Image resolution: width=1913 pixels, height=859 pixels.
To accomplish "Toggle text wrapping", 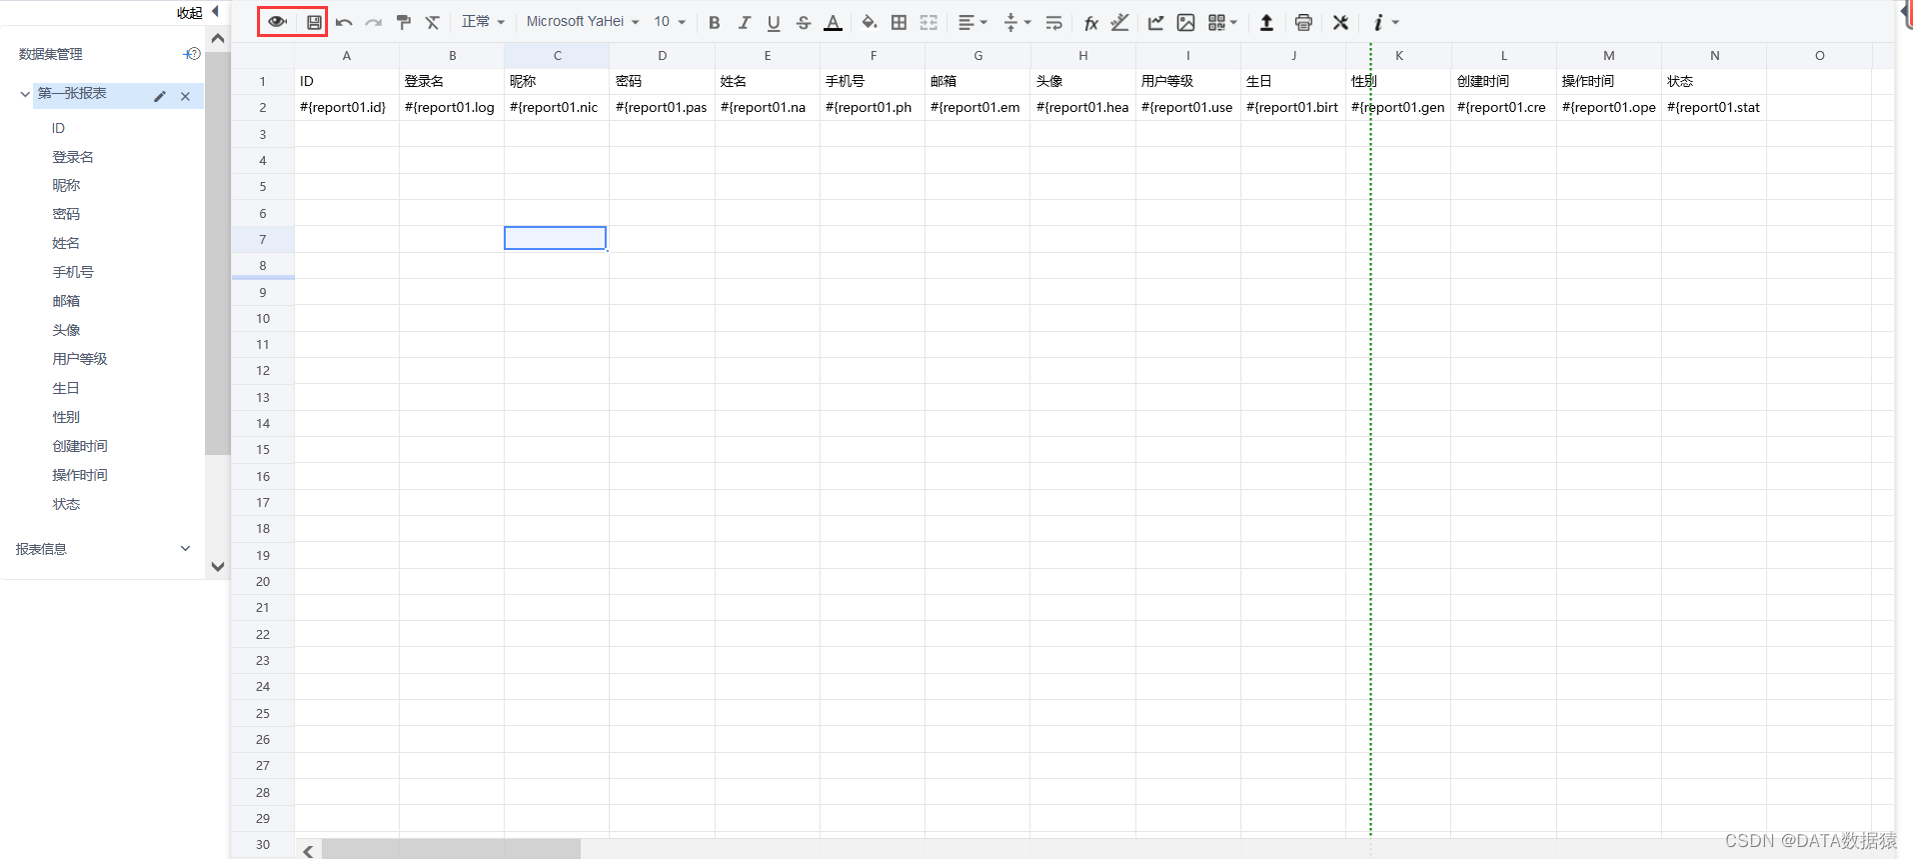I will tap(1054, 22).
